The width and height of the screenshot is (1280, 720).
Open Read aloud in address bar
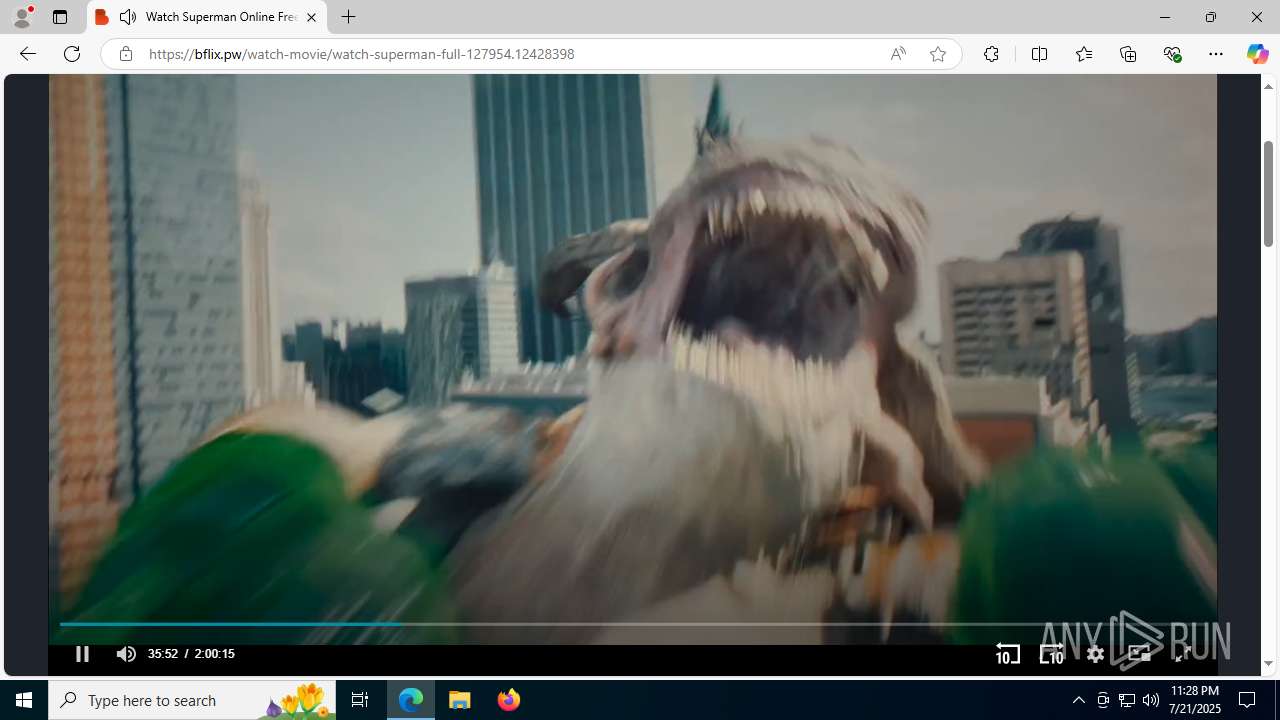[898, 54]
